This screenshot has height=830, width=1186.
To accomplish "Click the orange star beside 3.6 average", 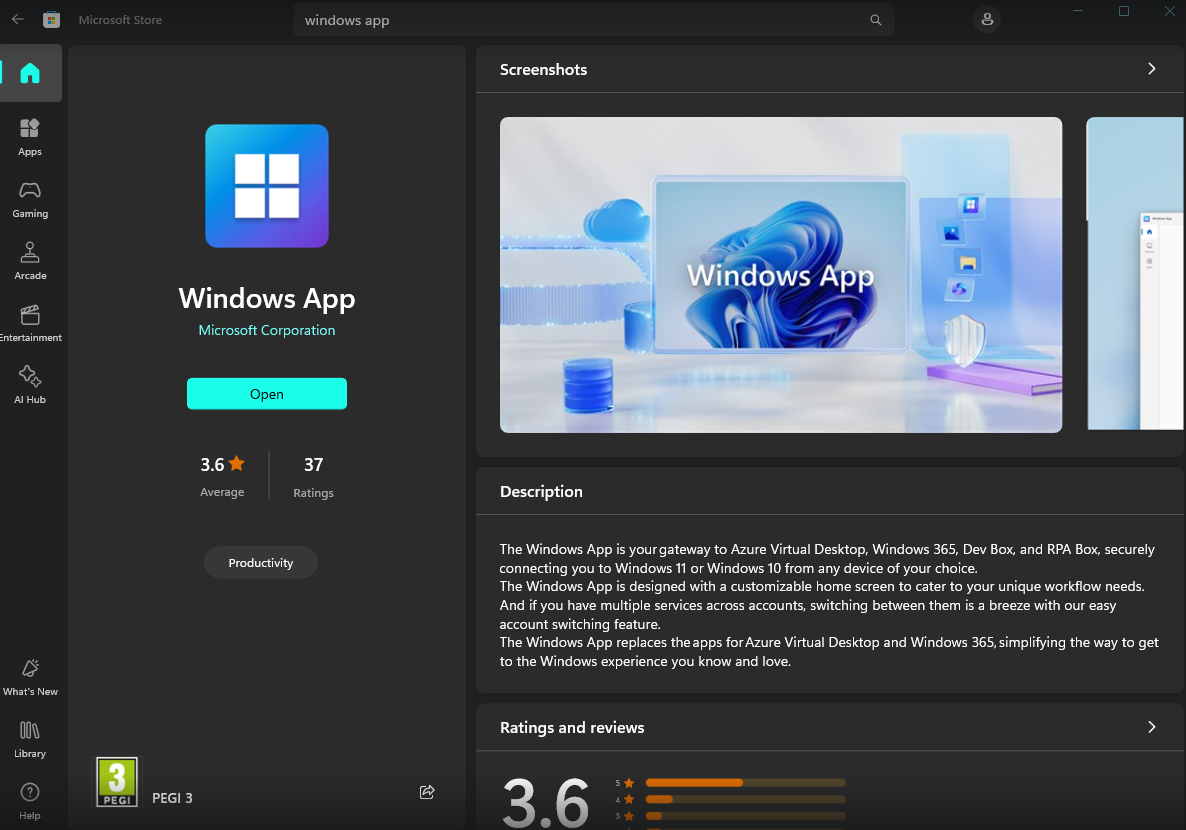I will pos(237,463).
